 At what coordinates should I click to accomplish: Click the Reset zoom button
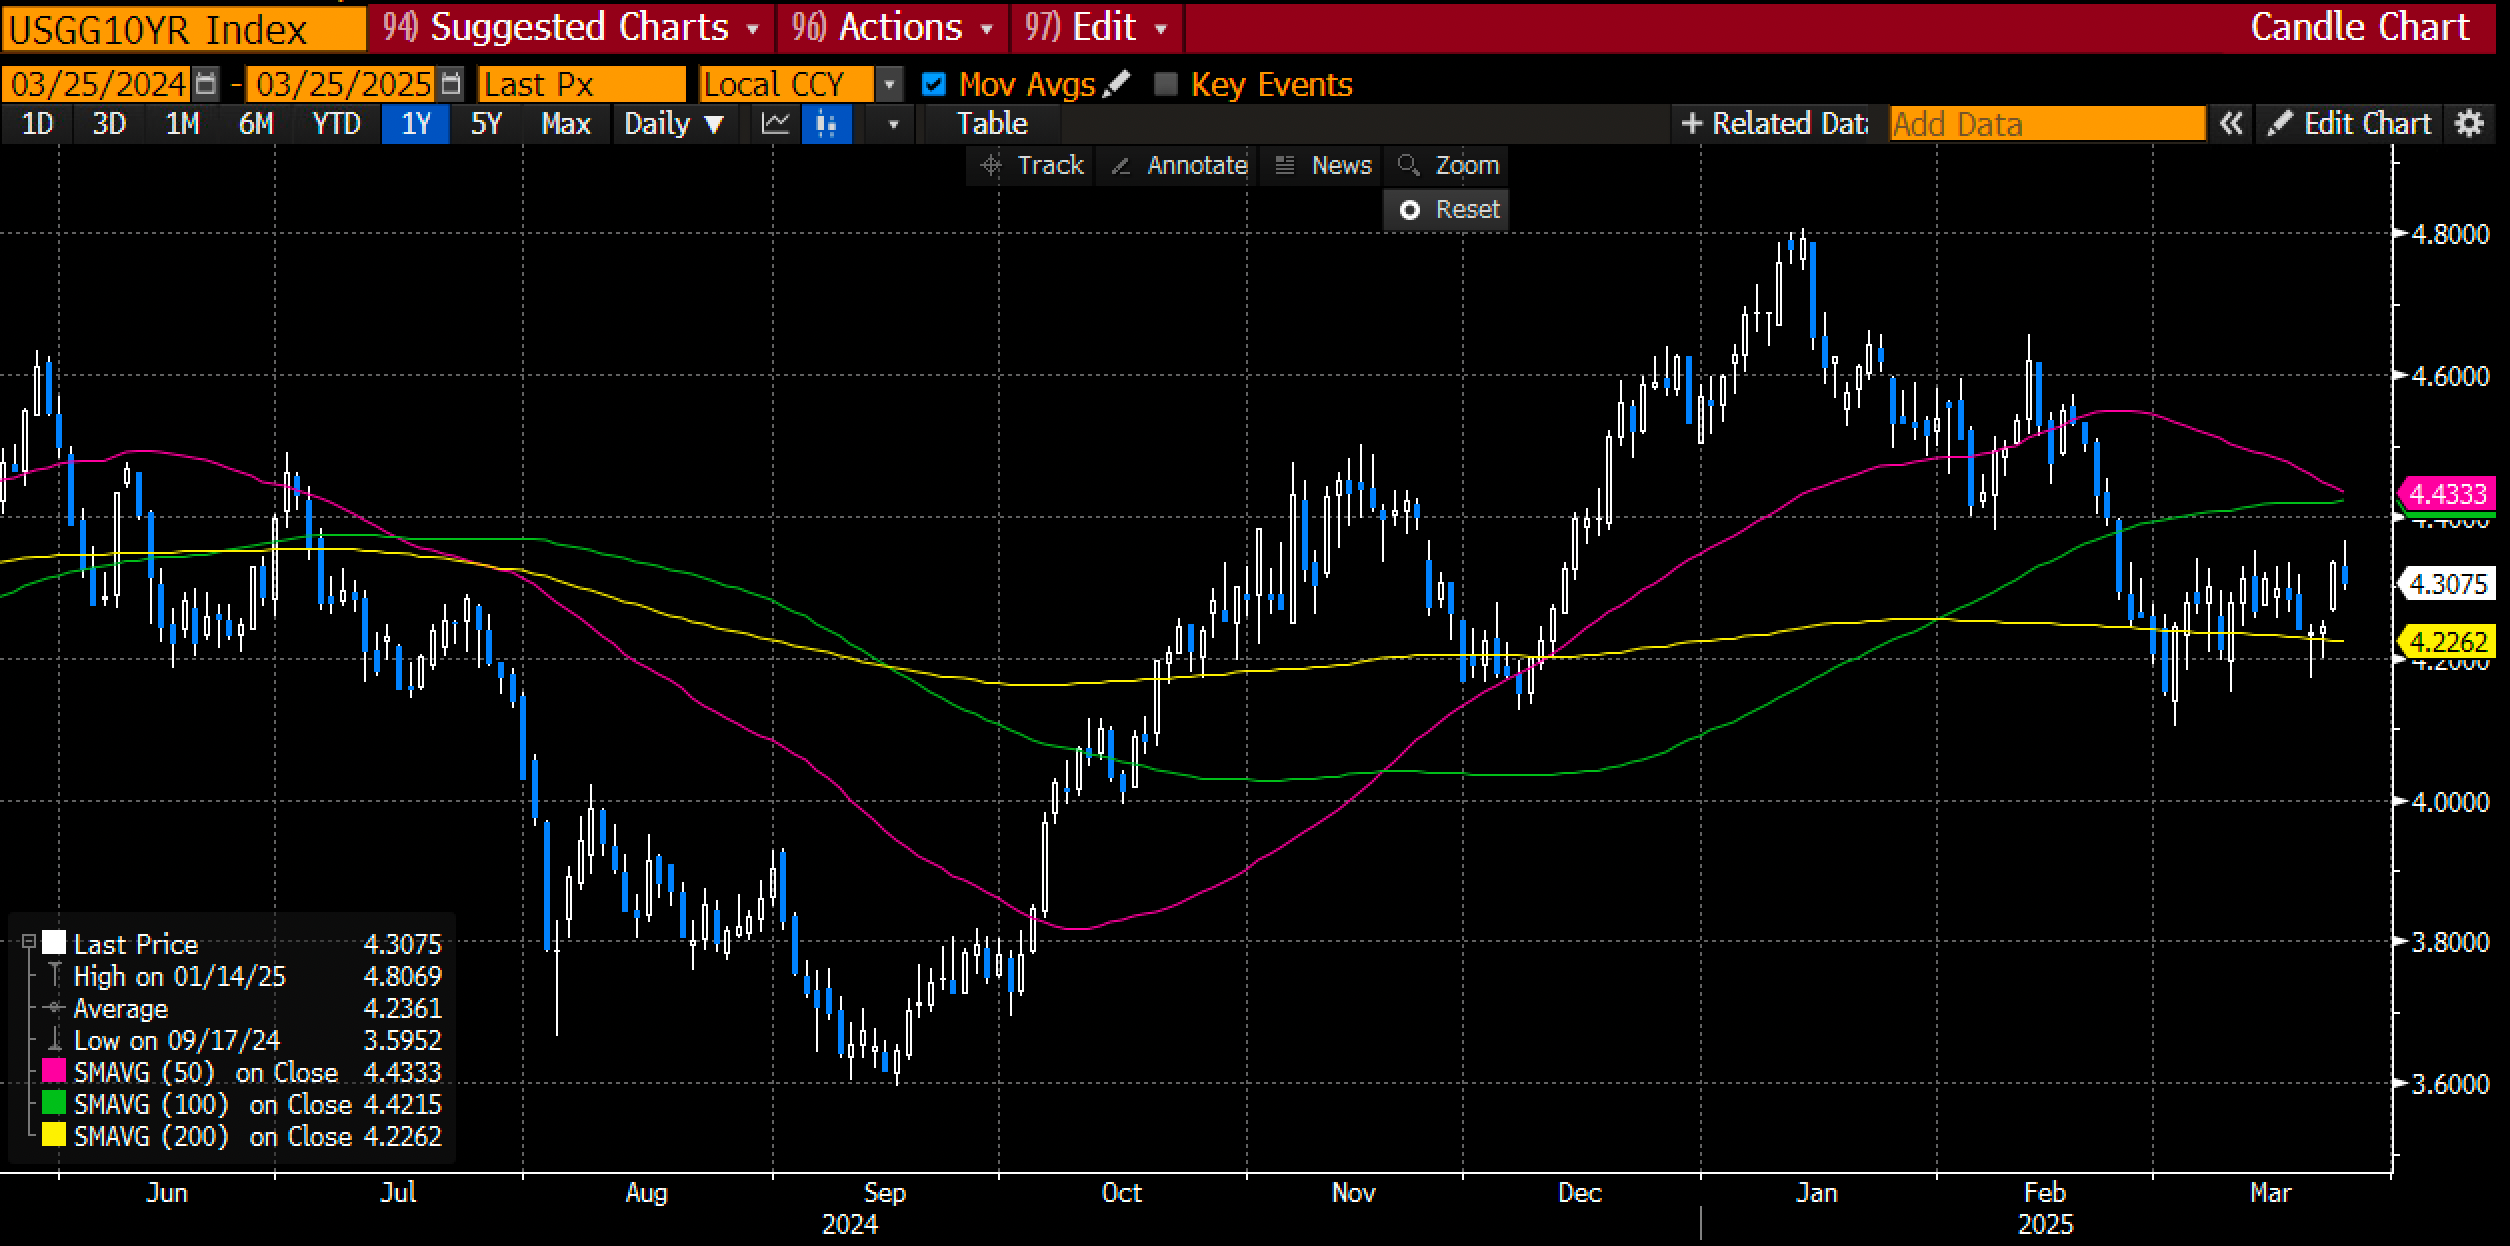point(1447,210)
